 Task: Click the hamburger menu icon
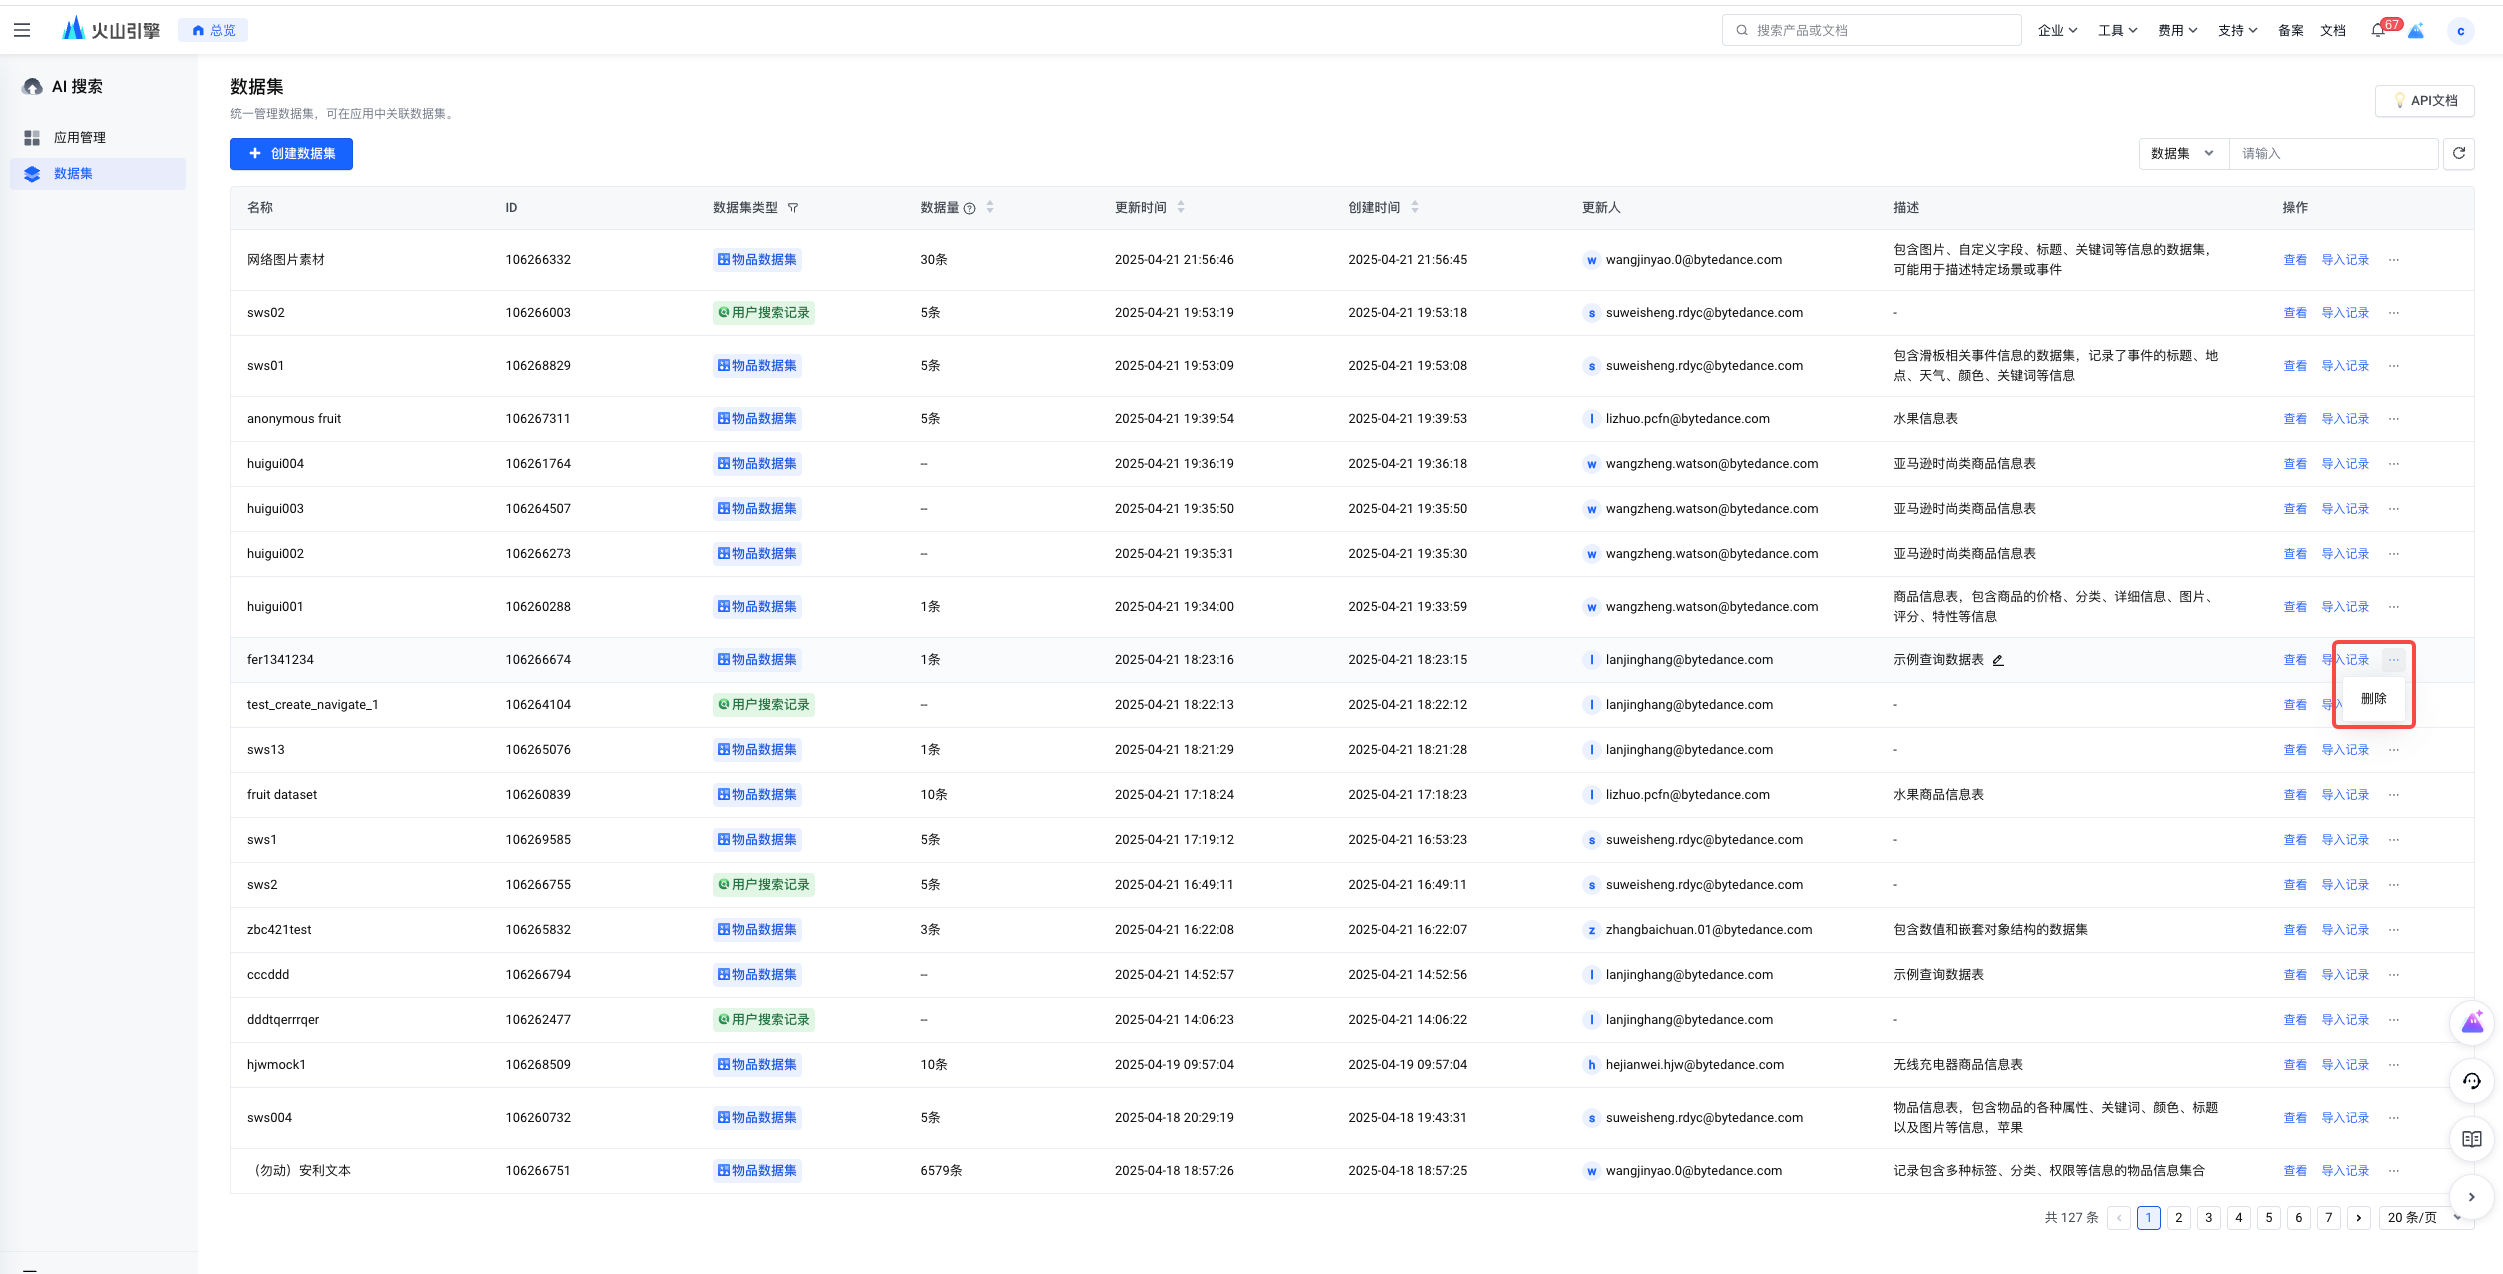pyautogui.click(x=22, y=30)
